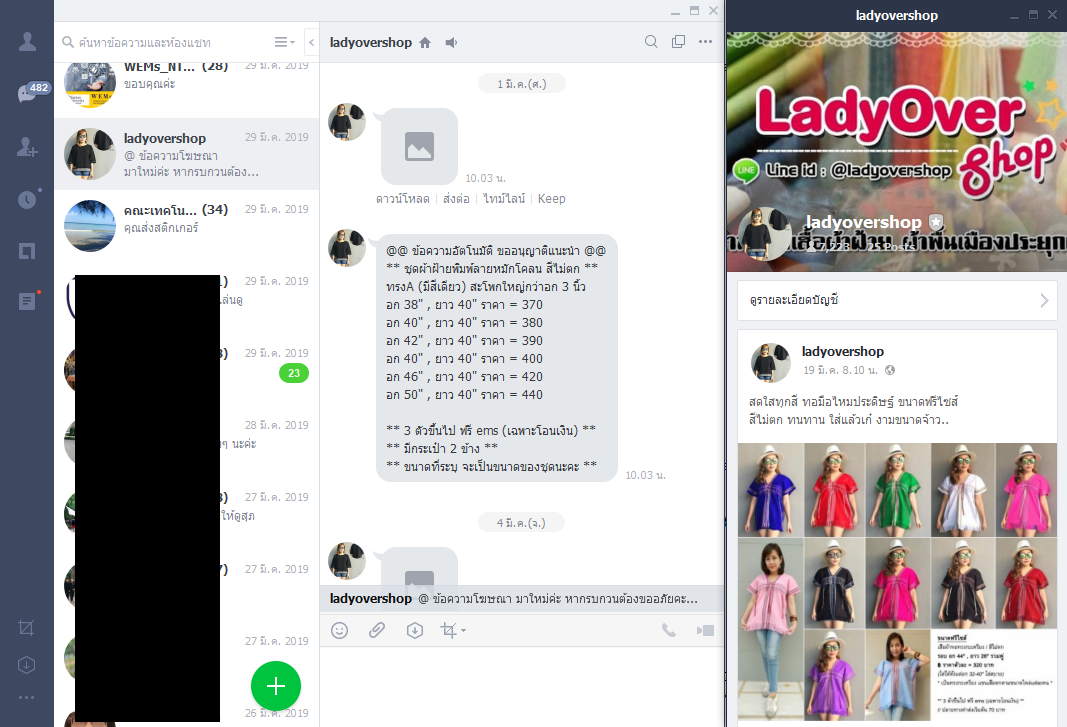This screenshot has width=1067, height=727.
Task: Click the chat search input field
Action: 167,42
